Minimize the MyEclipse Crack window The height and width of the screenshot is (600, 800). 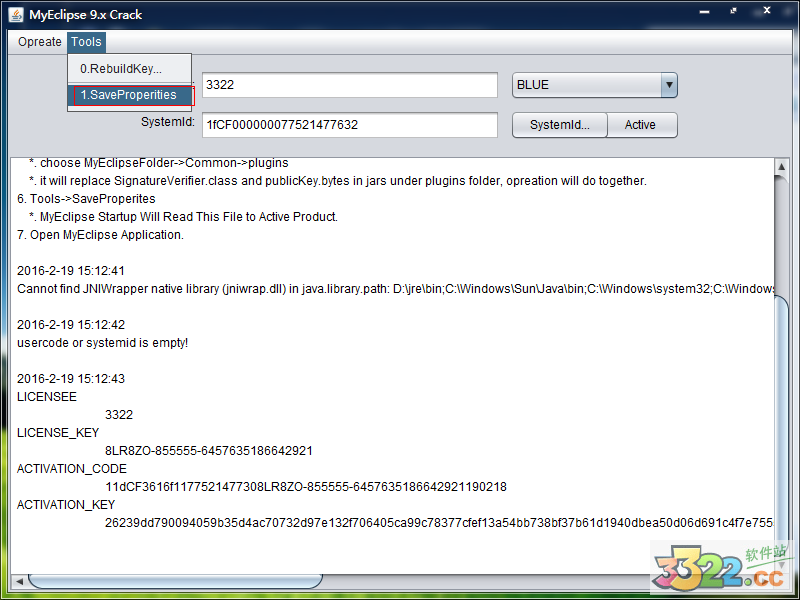click(x=705, y=11)
